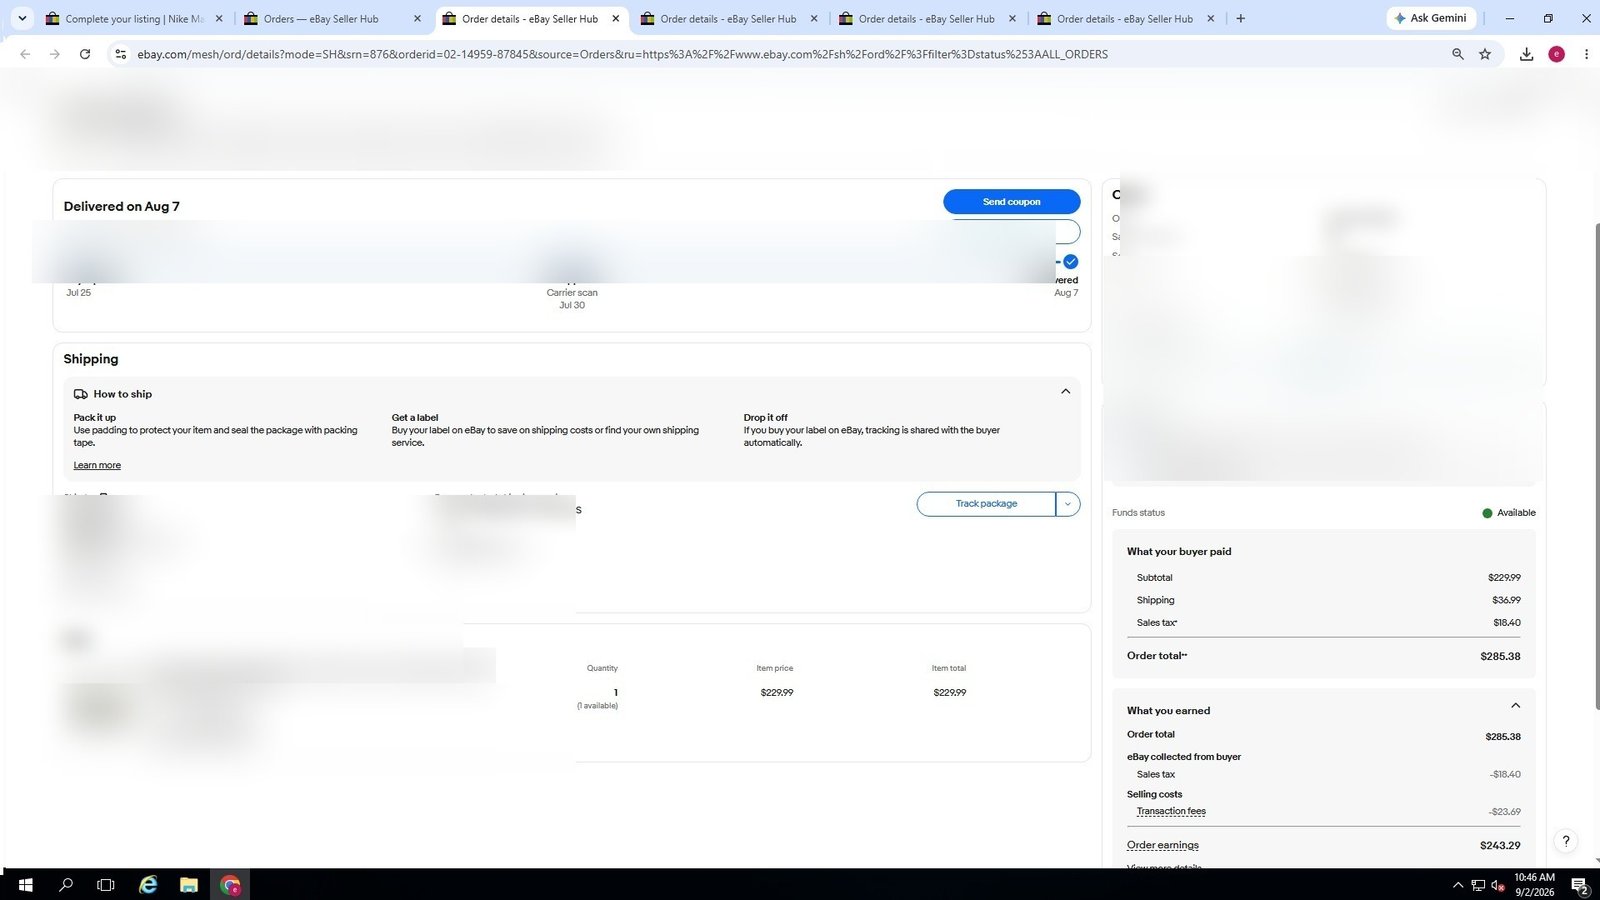Open Windows taskbar search icon

click(x=66, y=885)
